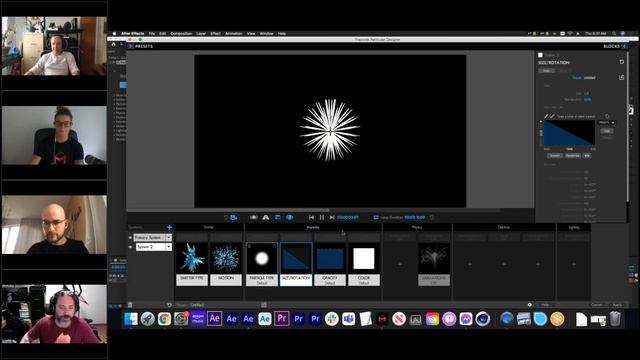Open the After Effects application menu
The width and height of the screenshot is (640, 360).
pos(133,33)
